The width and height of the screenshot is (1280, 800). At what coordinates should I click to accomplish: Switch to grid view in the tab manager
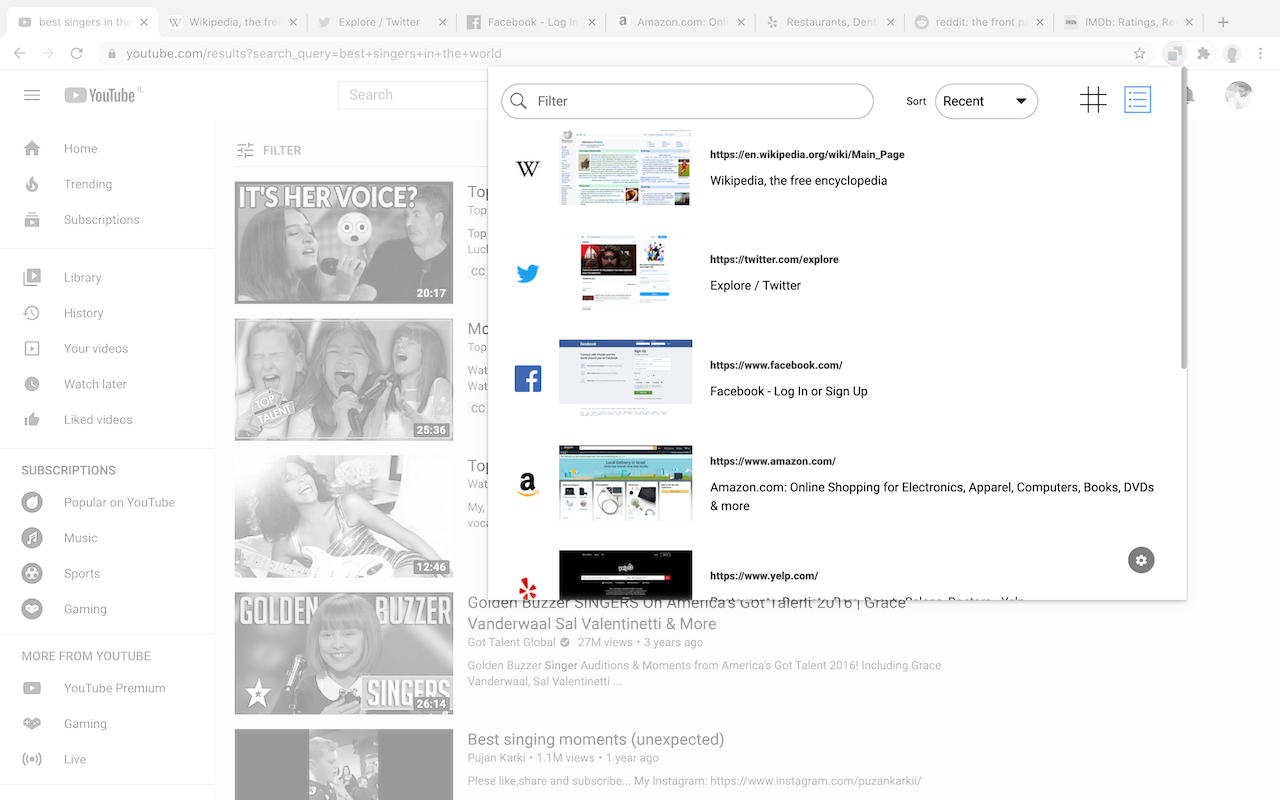point(1093,100)
